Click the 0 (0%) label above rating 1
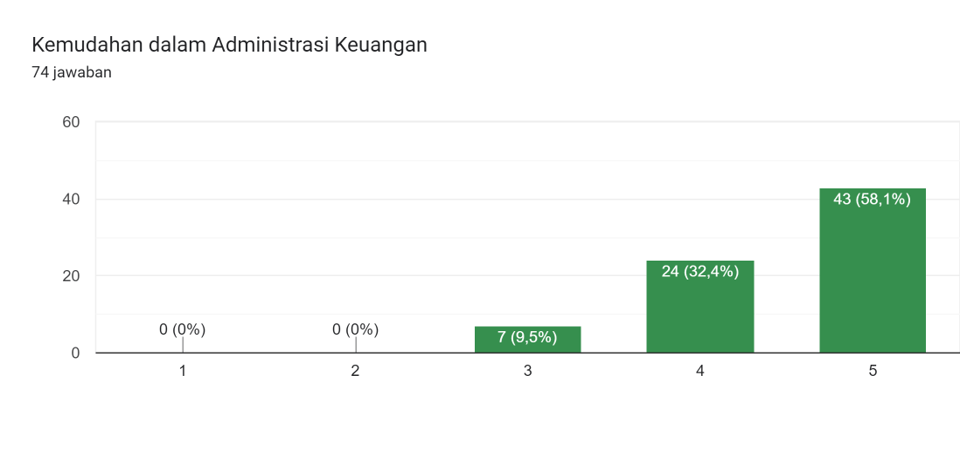 click(x=182, y=329)
